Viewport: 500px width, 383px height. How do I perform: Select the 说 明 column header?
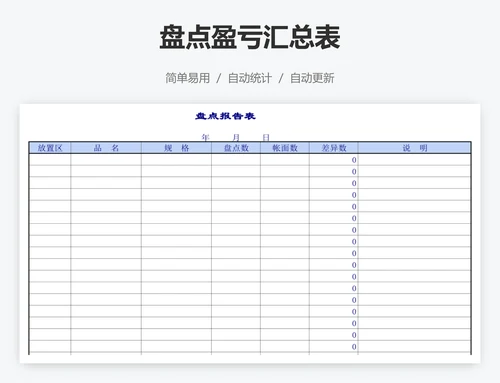(x=414, y=148)
